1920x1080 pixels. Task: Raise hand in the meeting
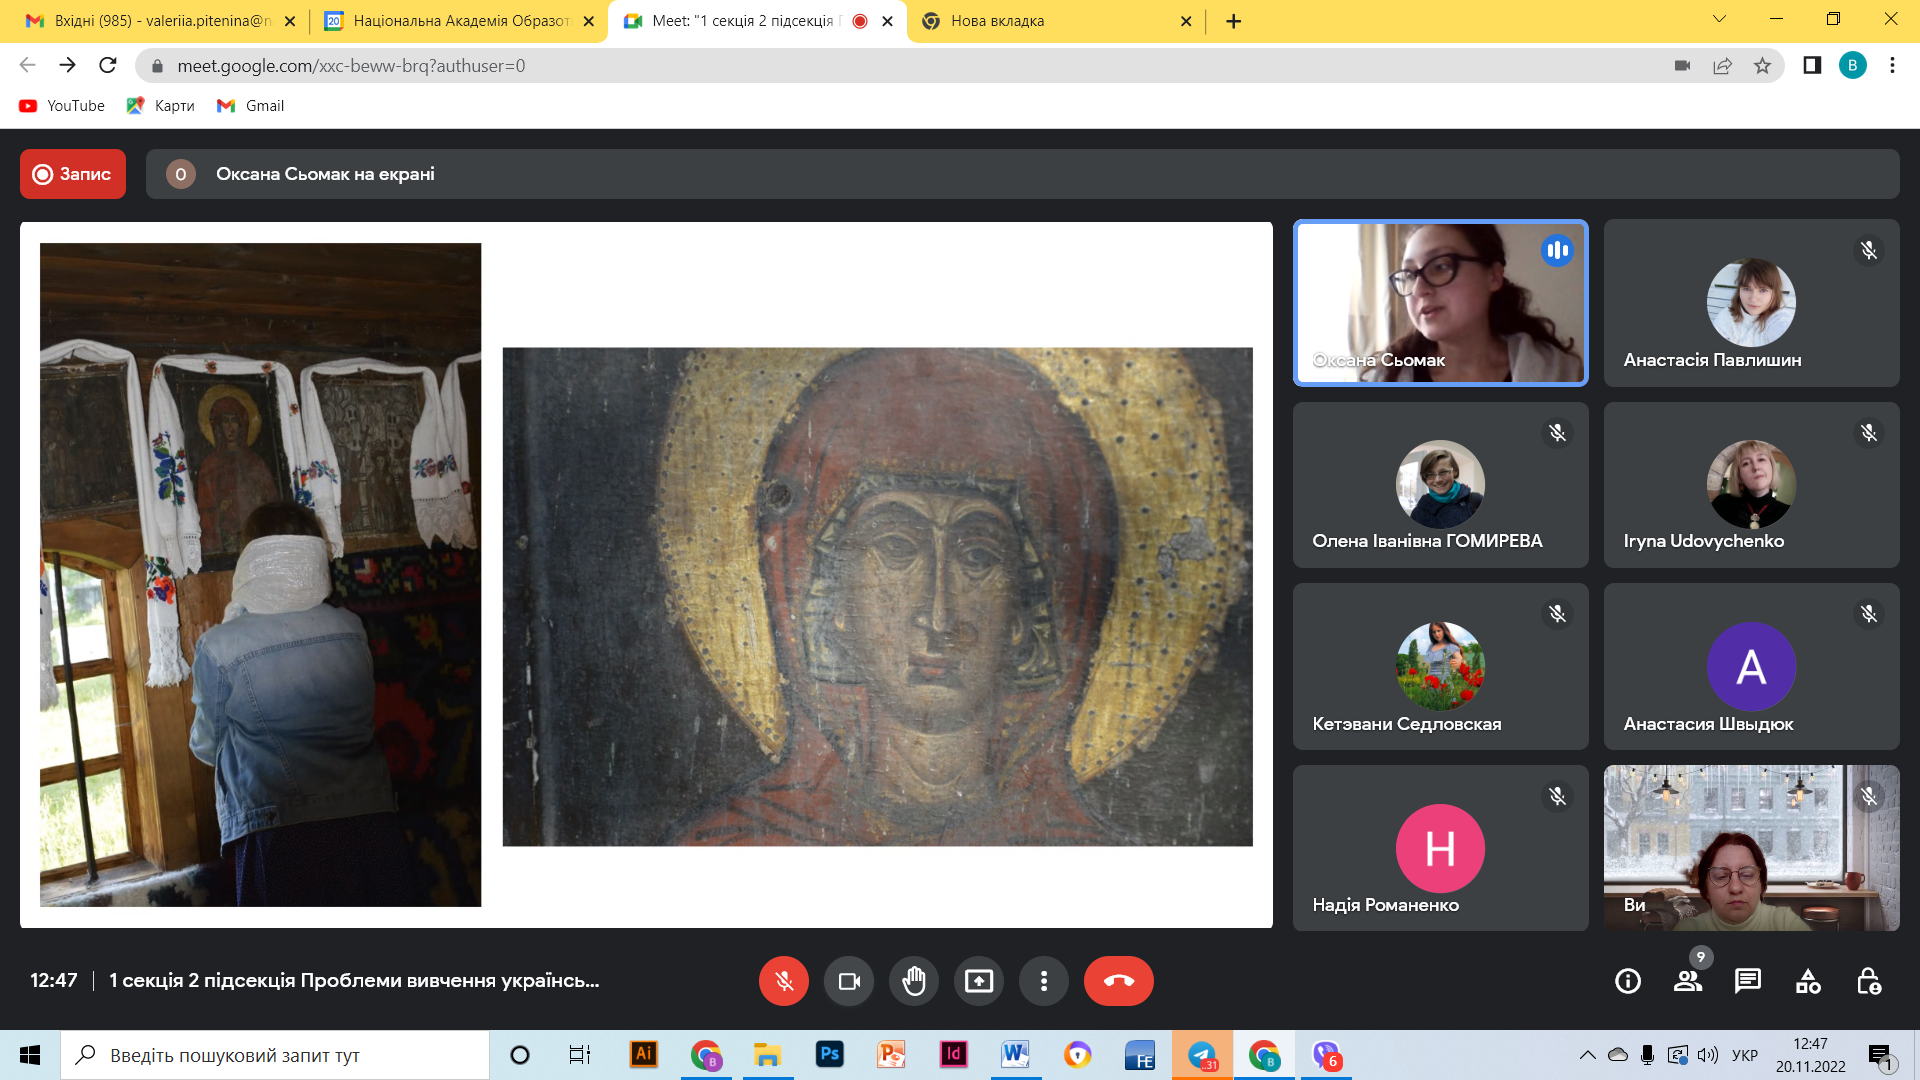point(914,981)
